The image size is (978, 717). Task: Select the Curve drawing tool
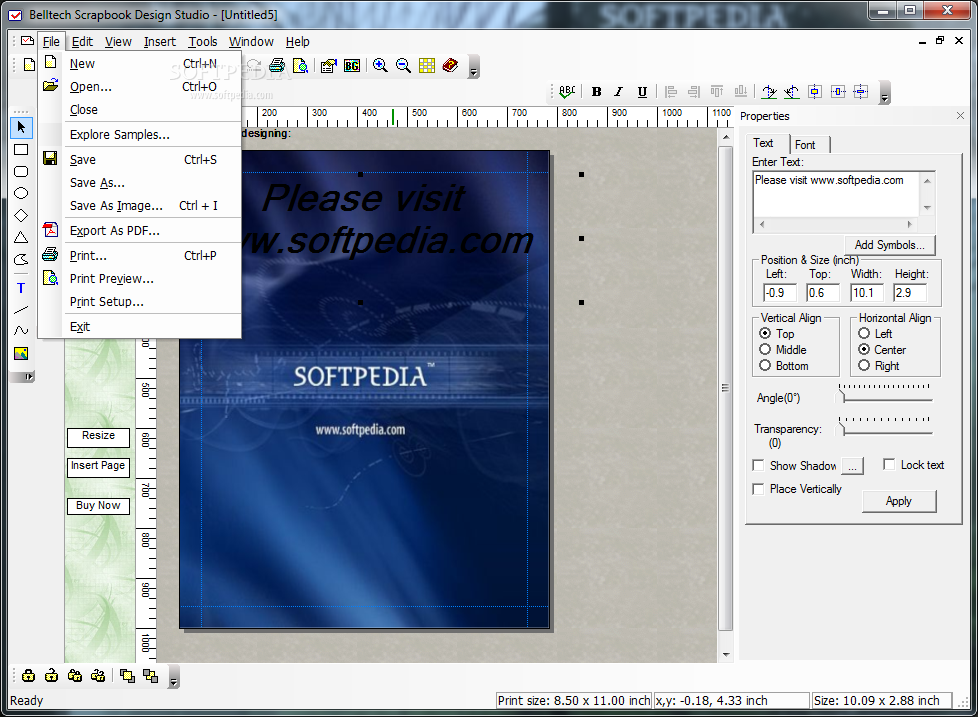(x=21, y=331)
